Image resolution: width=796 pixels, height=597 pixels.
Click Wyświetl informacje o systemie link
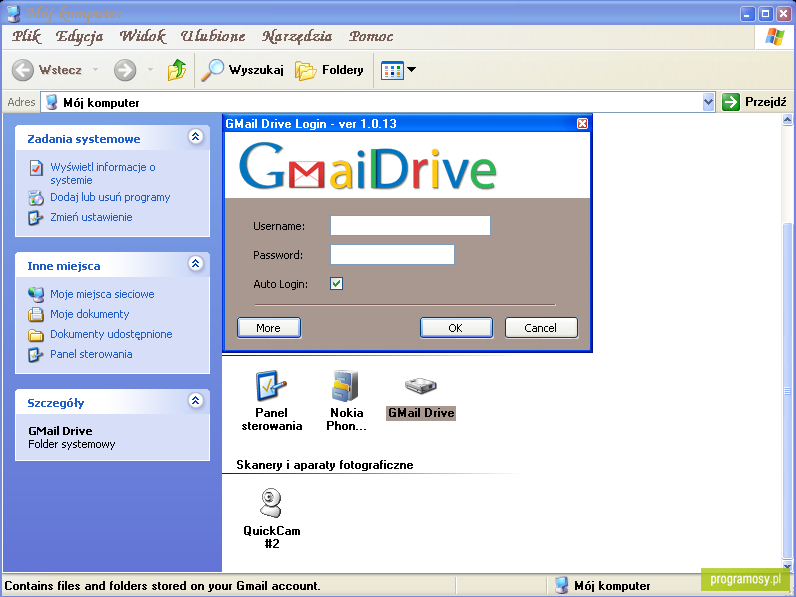pos(103,174)
